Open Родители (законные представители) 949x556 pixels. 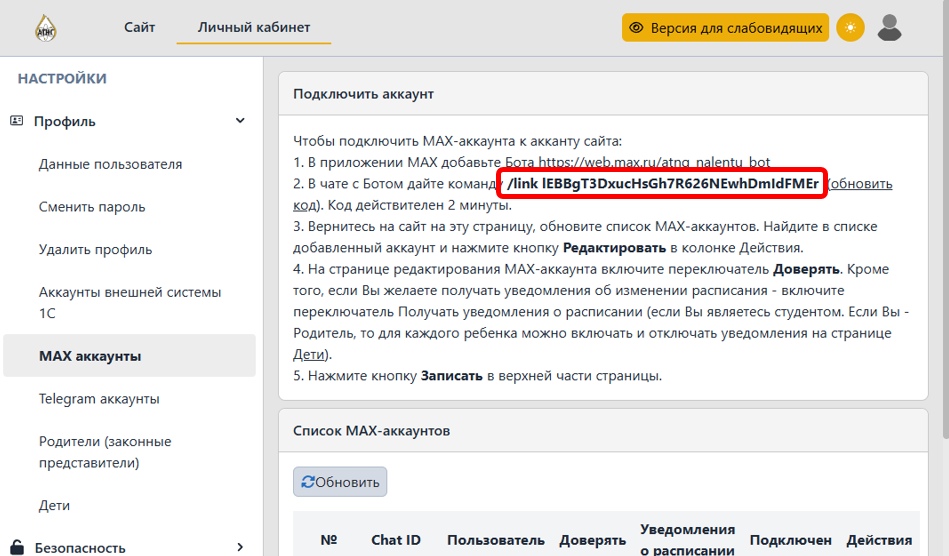point(105,452)
